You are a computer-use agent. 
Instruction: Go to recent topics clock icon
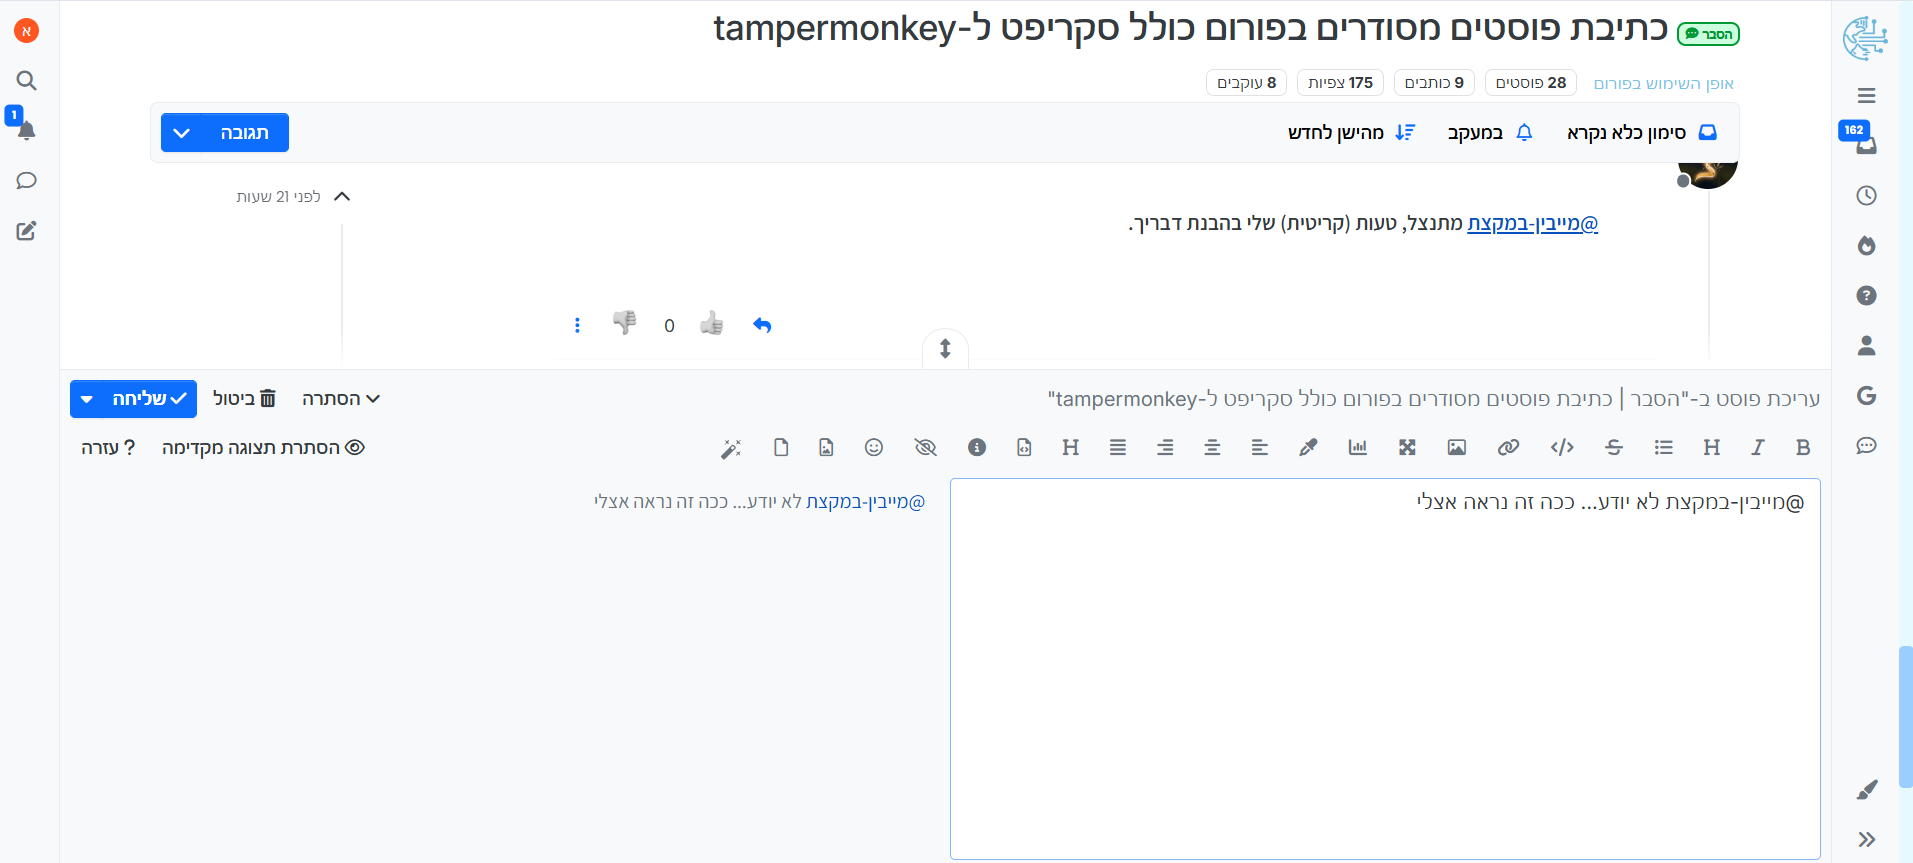1867,196
